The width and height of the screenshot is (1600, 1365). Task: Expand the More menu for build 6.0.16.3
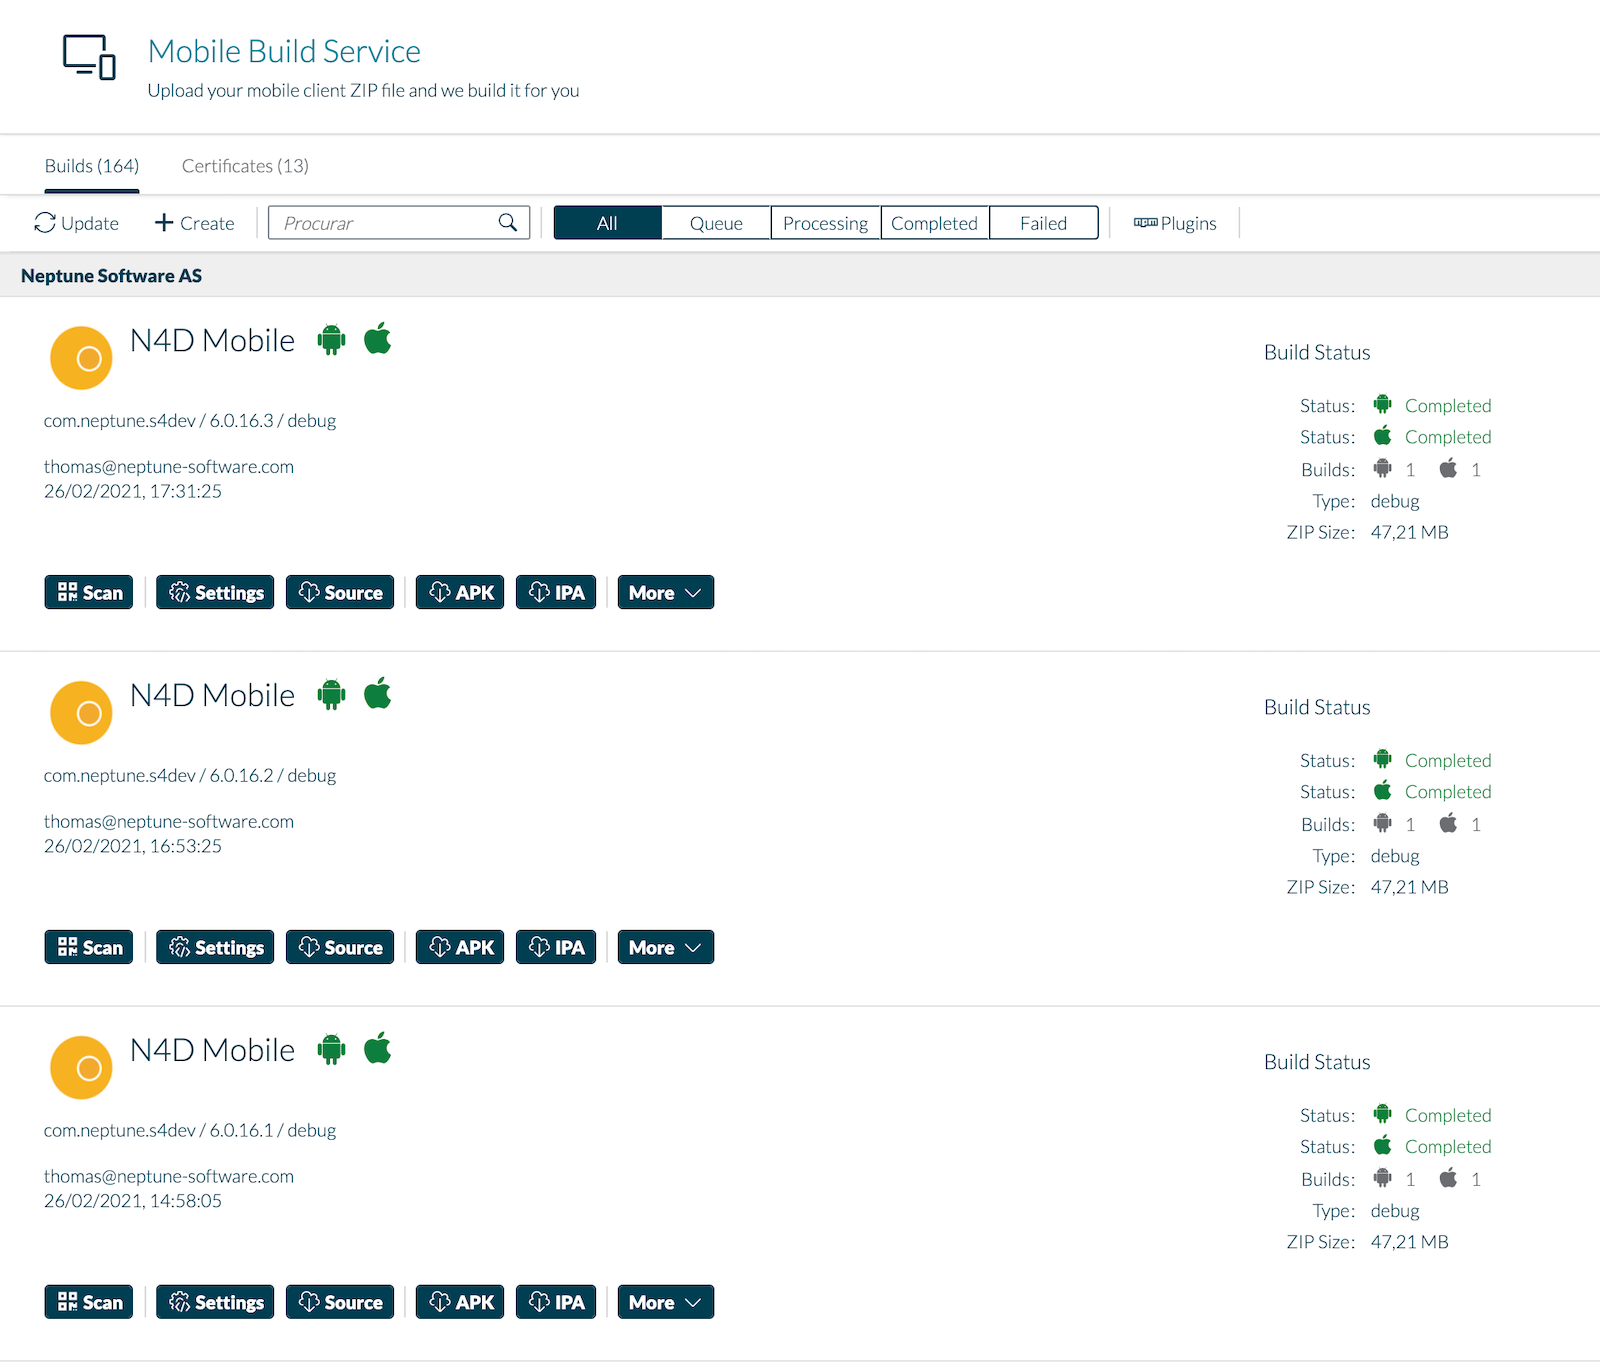click(666, 592)
